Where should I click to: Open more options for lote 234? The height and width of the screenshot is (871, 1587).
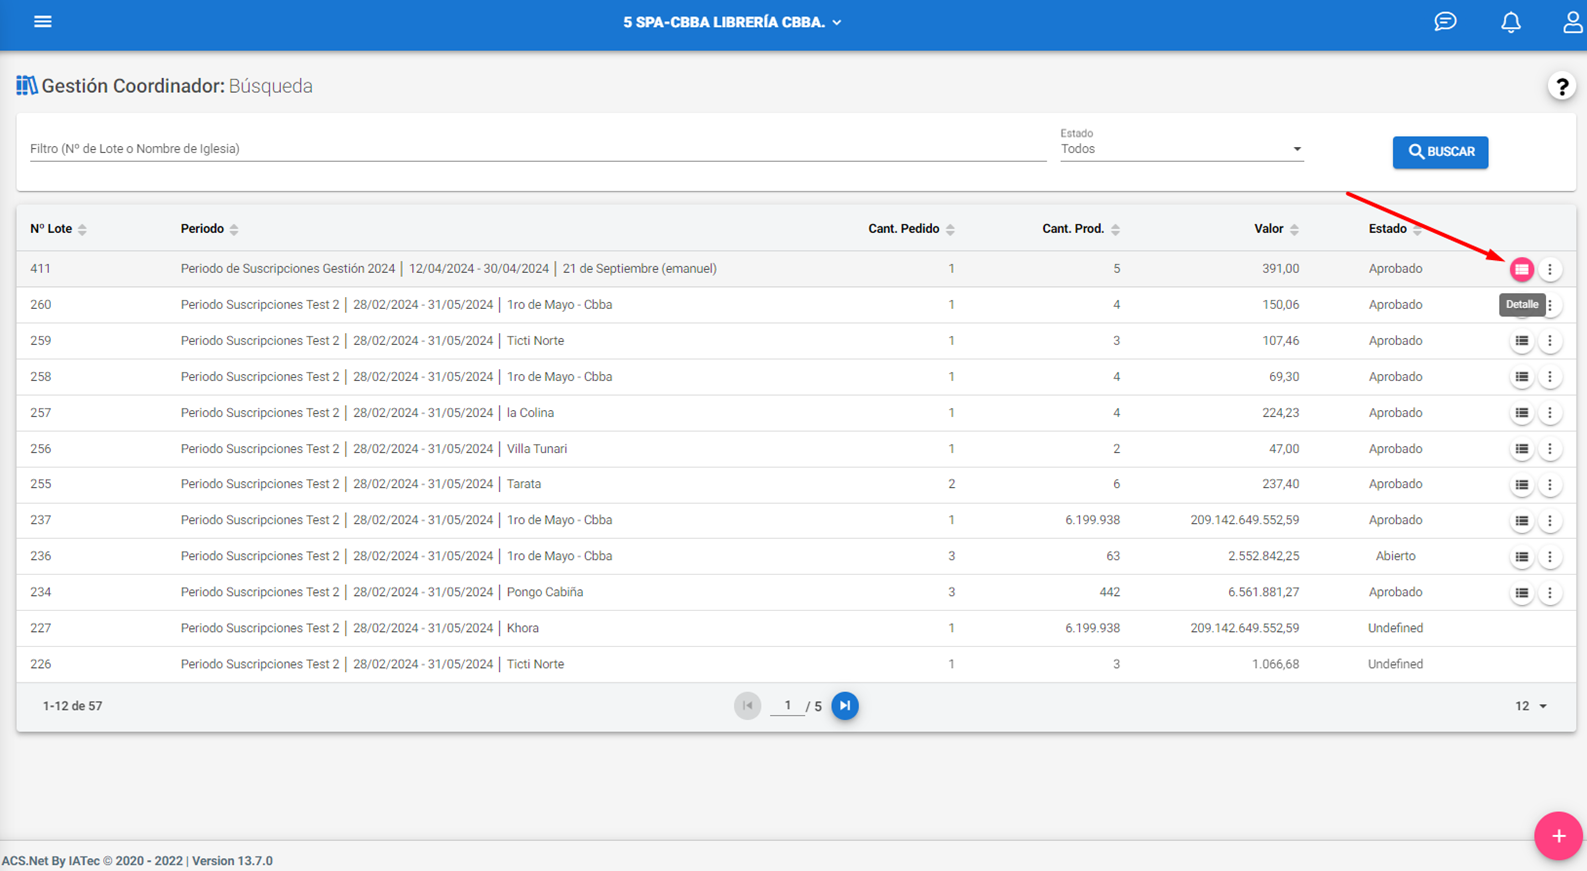1550,593
